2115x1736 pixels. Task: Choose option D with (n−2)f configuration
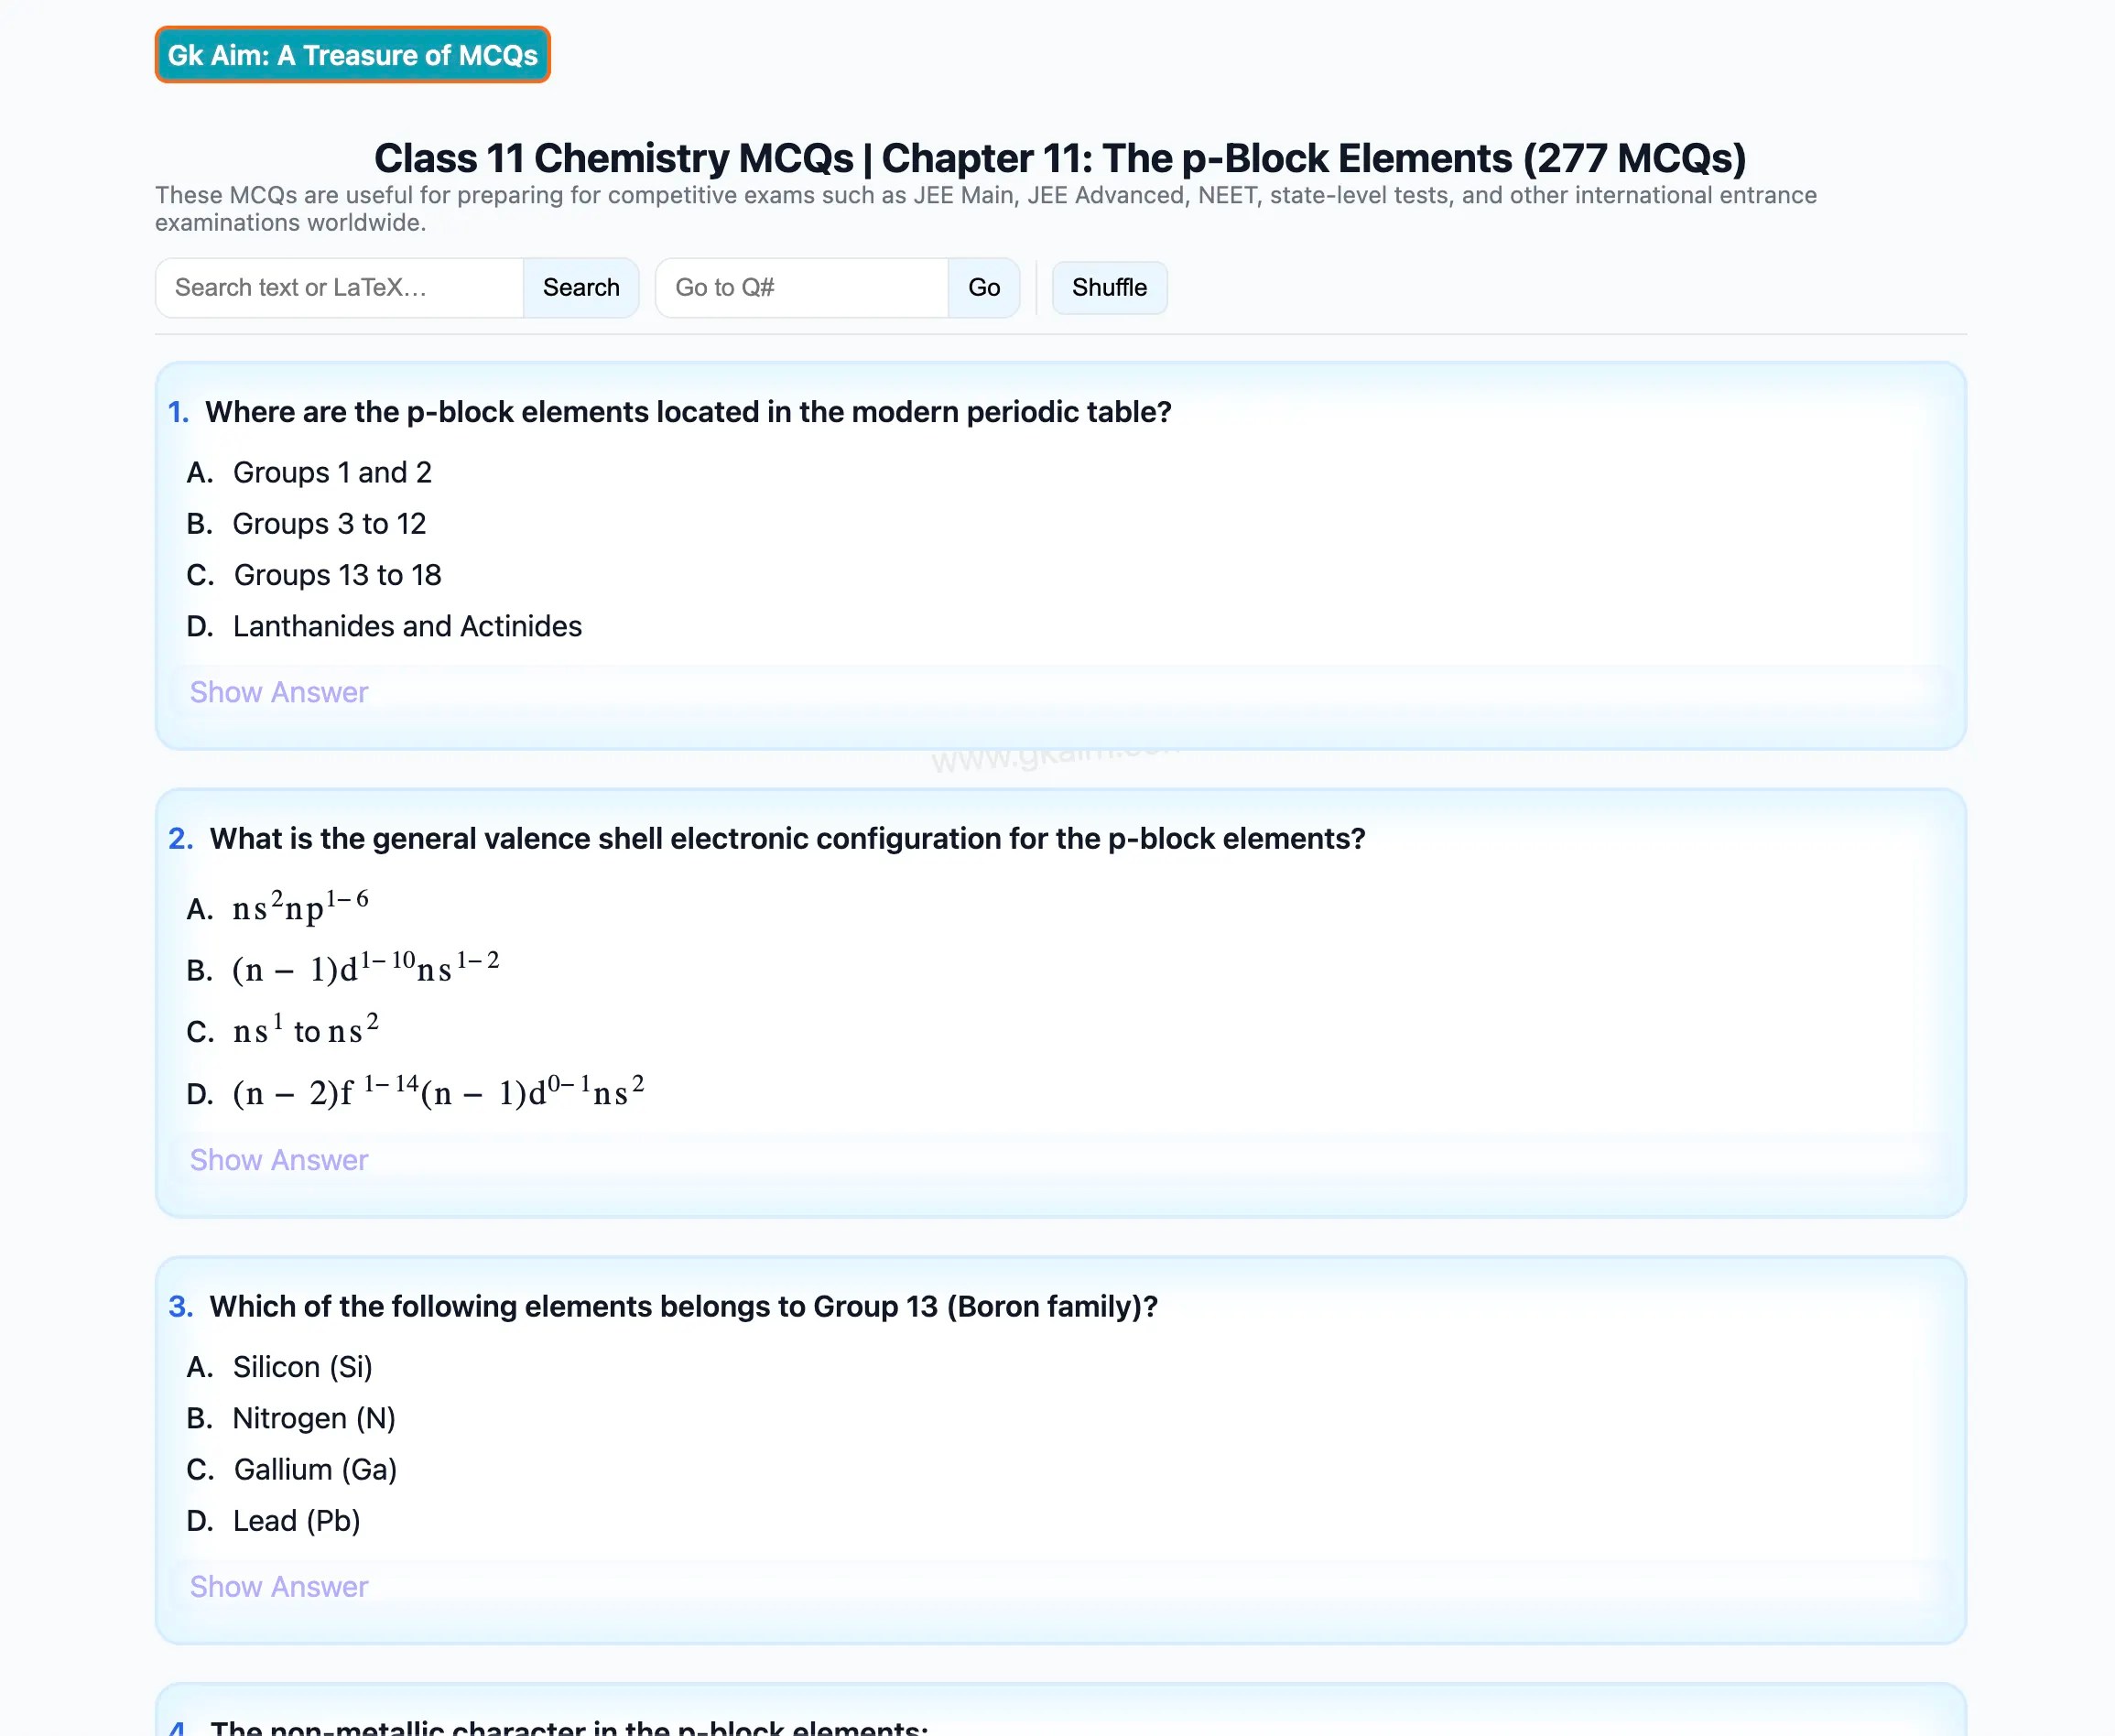coord(438,1092)
